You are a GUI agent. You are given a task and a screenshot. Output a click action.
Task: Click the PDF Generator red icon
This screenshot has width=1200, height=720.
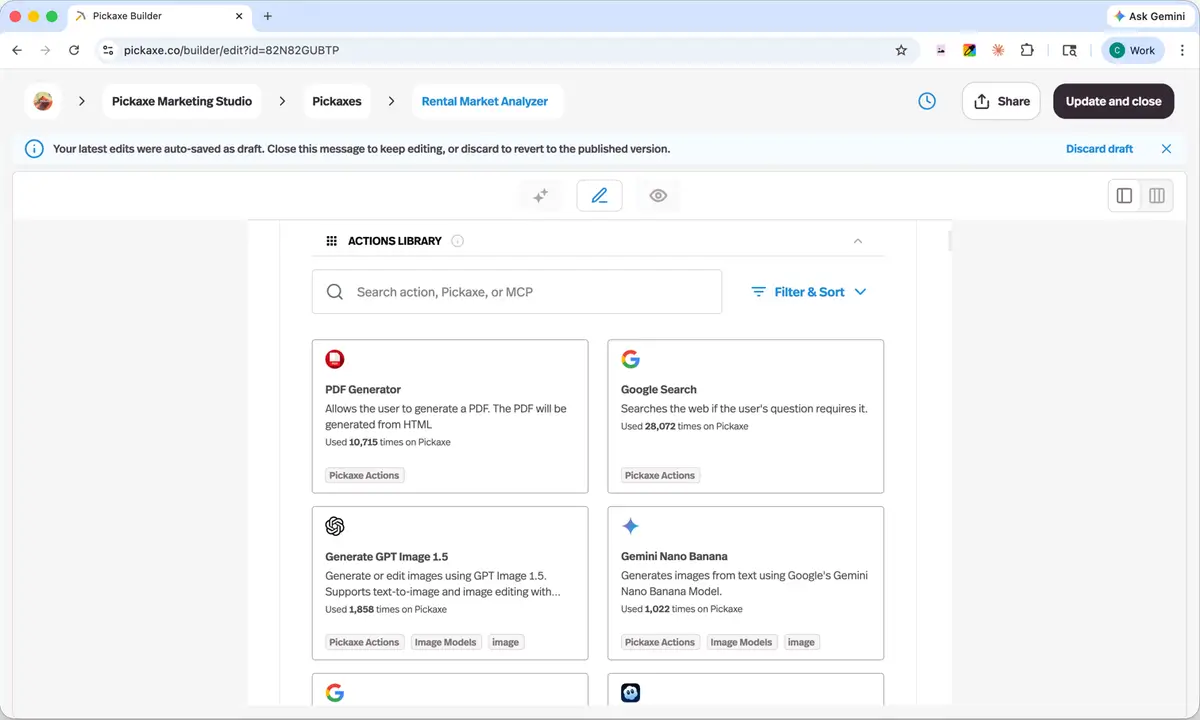point(335,360)
